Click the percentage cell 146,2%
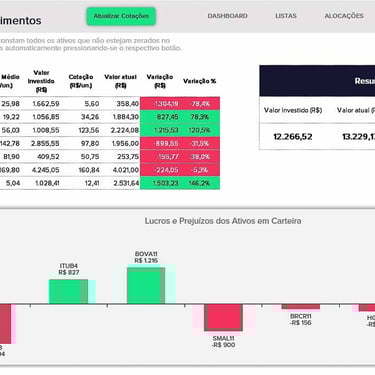Screen dimensions: 375x375 pos(200,183)
